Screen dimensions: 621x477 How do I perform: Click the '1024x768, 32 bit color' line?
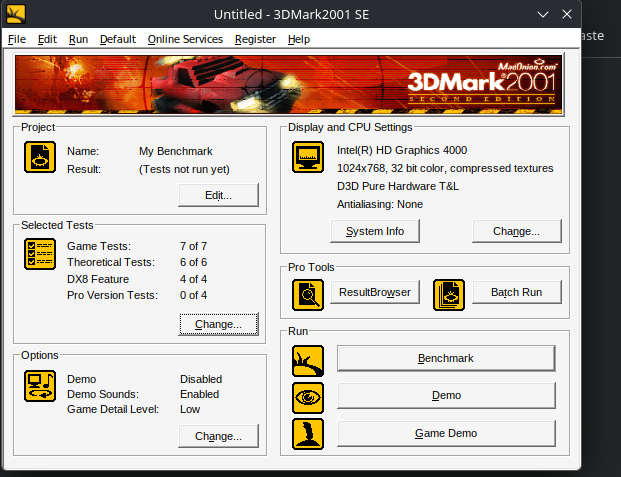[x=445, y=168]
